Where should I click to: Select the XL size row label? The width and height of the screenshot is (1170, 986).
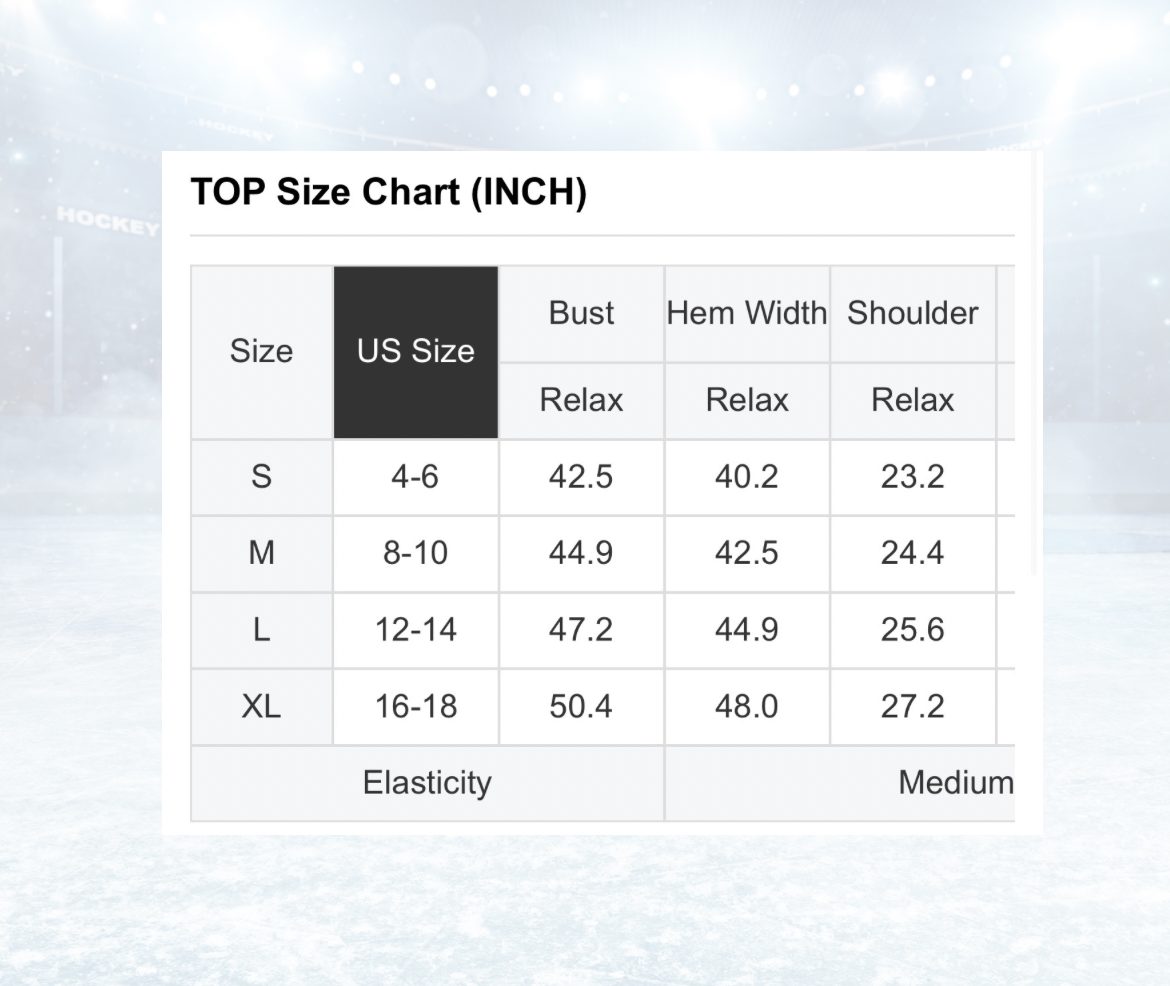point(261,707)
